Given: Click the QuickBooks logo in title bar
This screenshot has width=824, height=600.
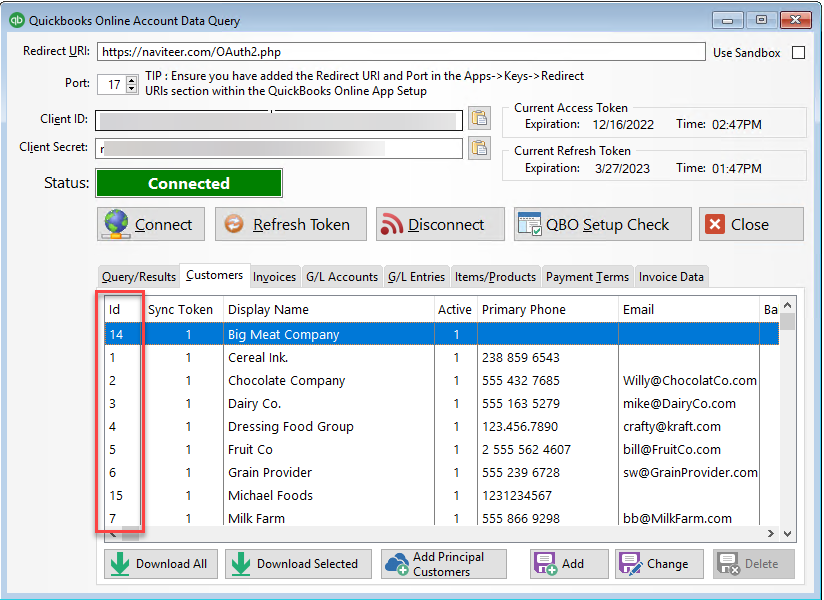Looking at the screenshot, I should pyautogui.click(x=17, y=20).
